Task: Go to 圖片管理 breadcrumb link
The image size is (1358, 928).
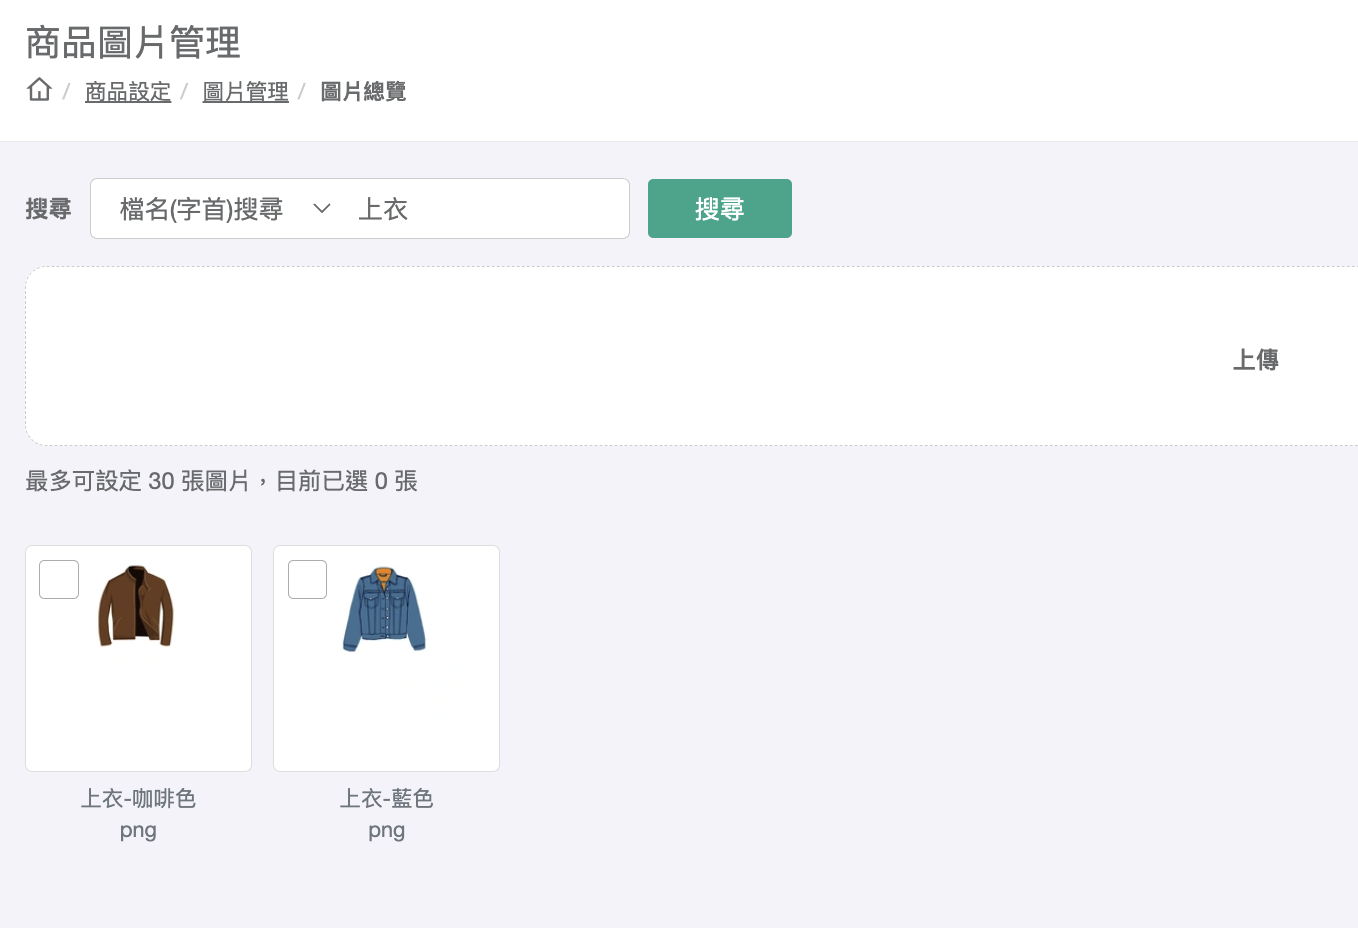Action: pyautogui.click(x=245, y=92)
